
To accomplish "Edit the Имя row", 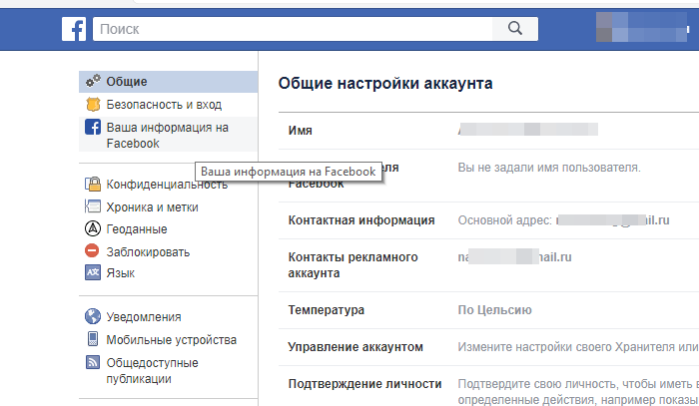I will pyautogui.click(x=489, y=130).
